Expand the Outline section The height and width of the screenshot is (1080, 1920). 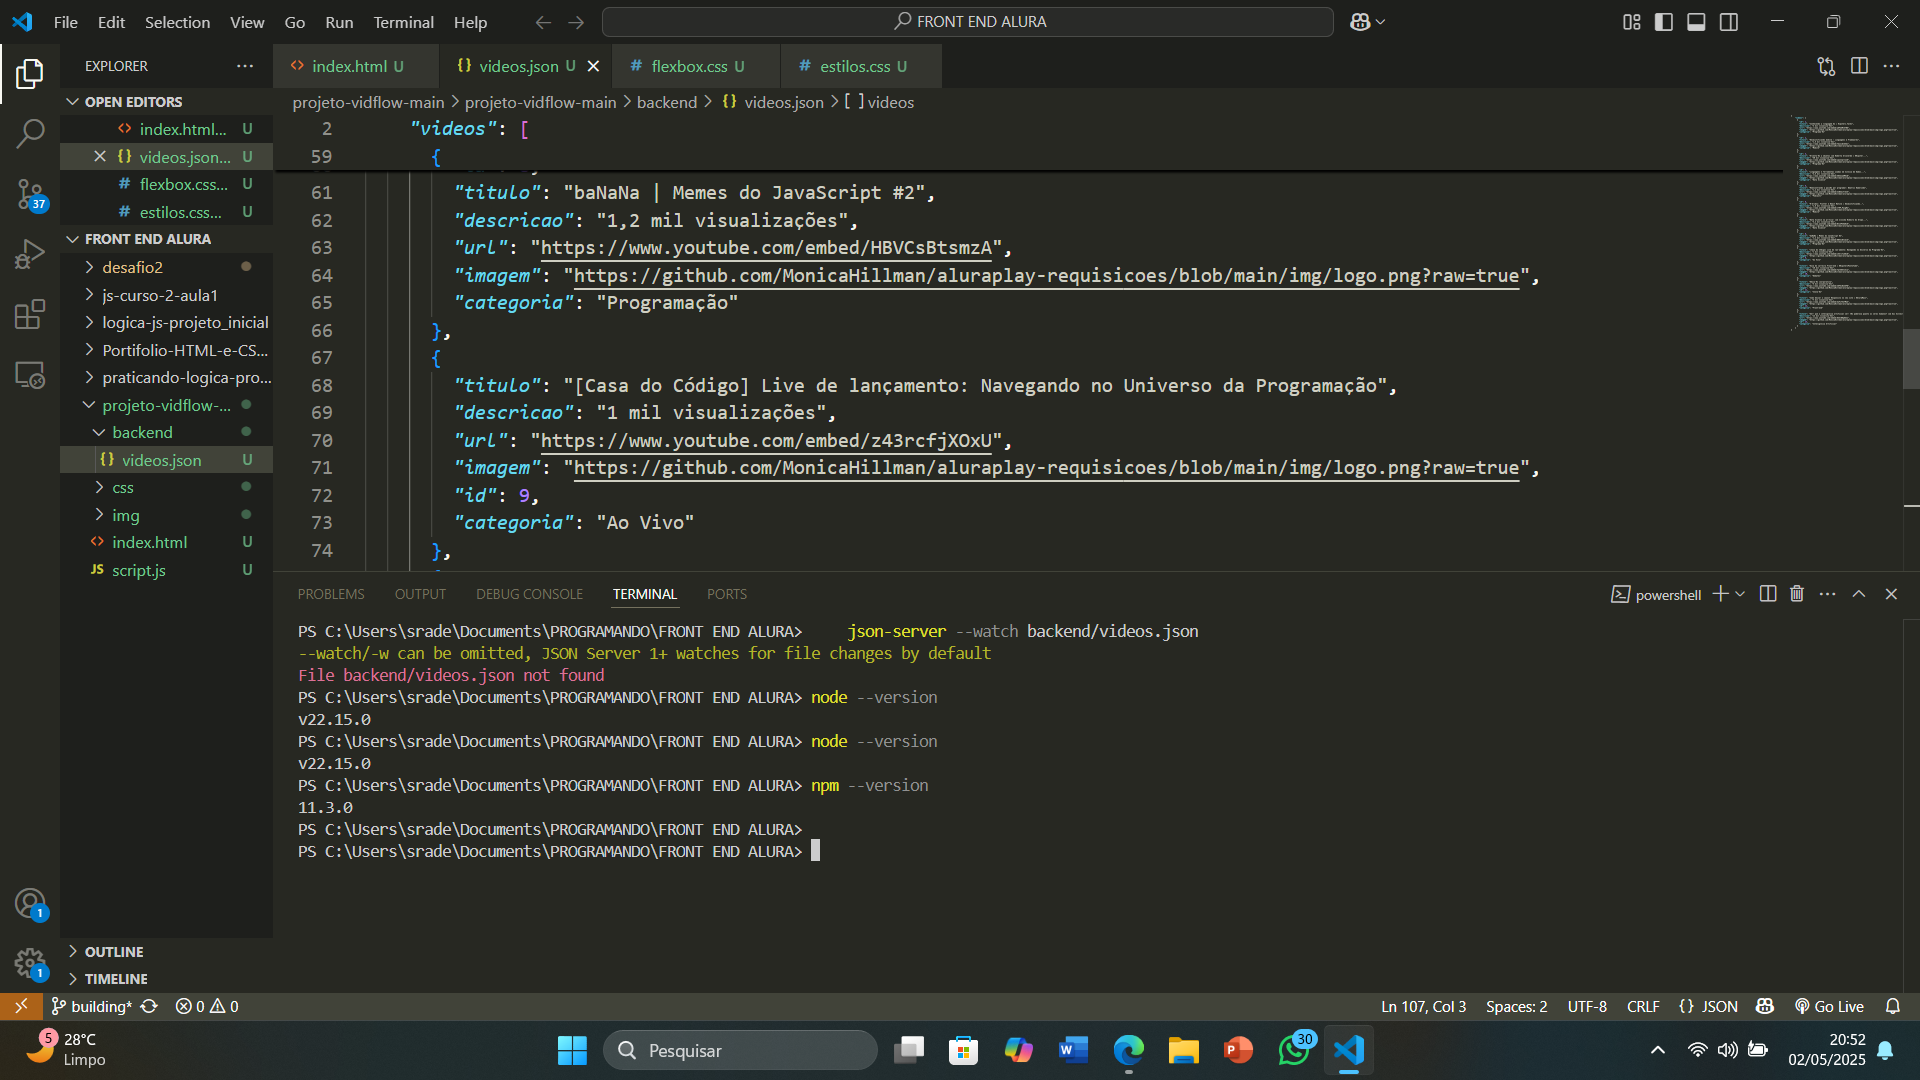[167, 952]
